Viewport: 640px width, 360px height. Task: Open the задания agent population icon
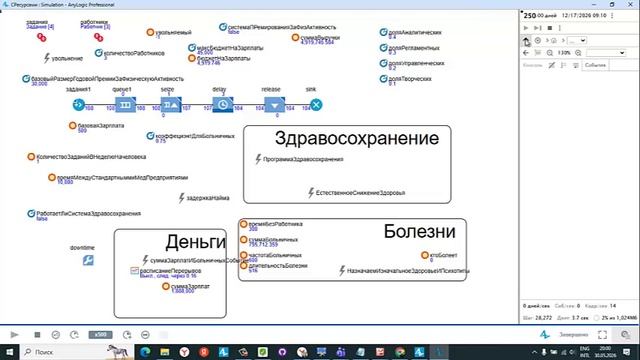42,37
